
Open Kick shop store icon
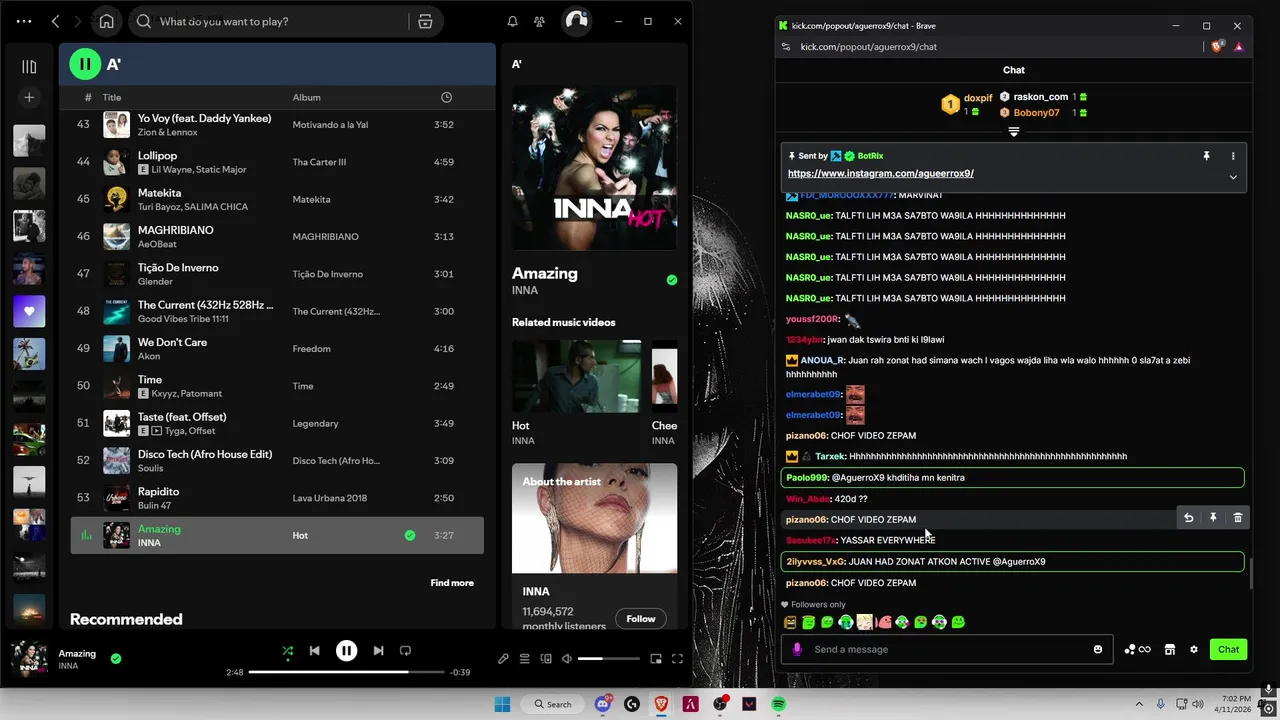click(1169, 649)
